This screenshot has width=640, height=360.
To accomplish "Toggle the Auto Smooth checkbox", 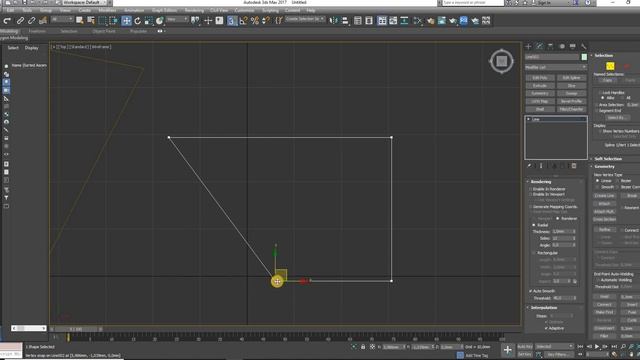I will pos(531,291).
